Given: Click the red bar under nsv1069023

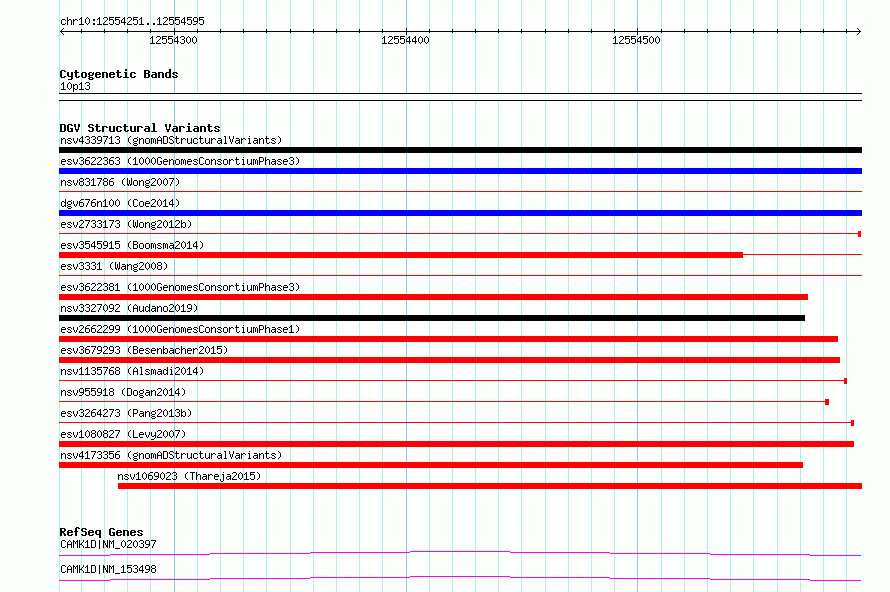Looking at the screenshot, I should (x=490, y=486).
